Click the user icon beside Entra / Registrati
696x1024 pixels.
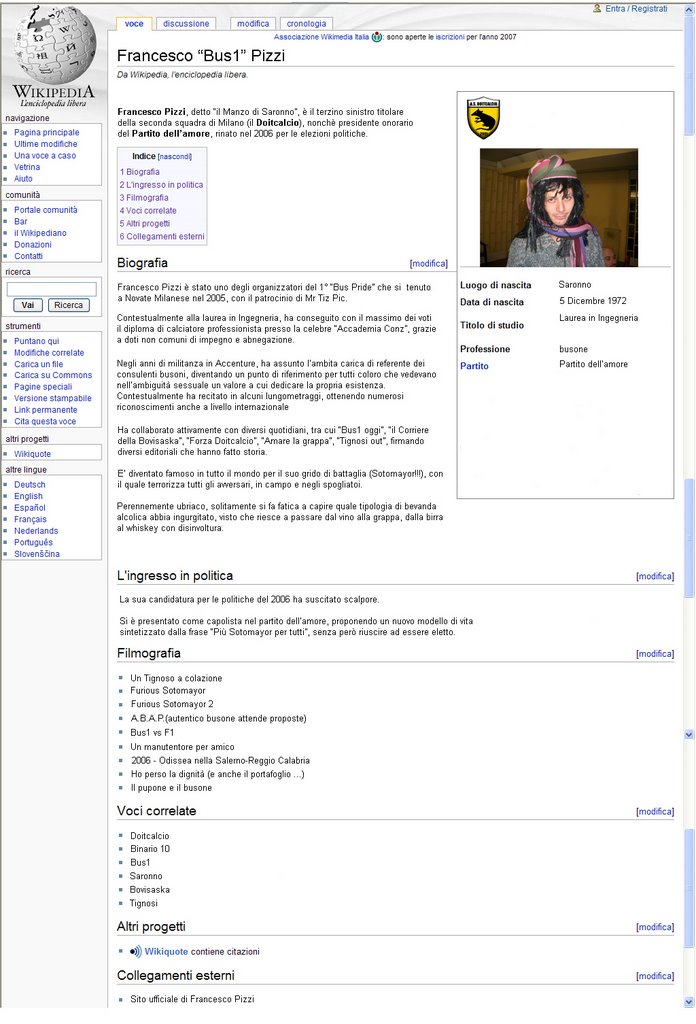[597, 8]
